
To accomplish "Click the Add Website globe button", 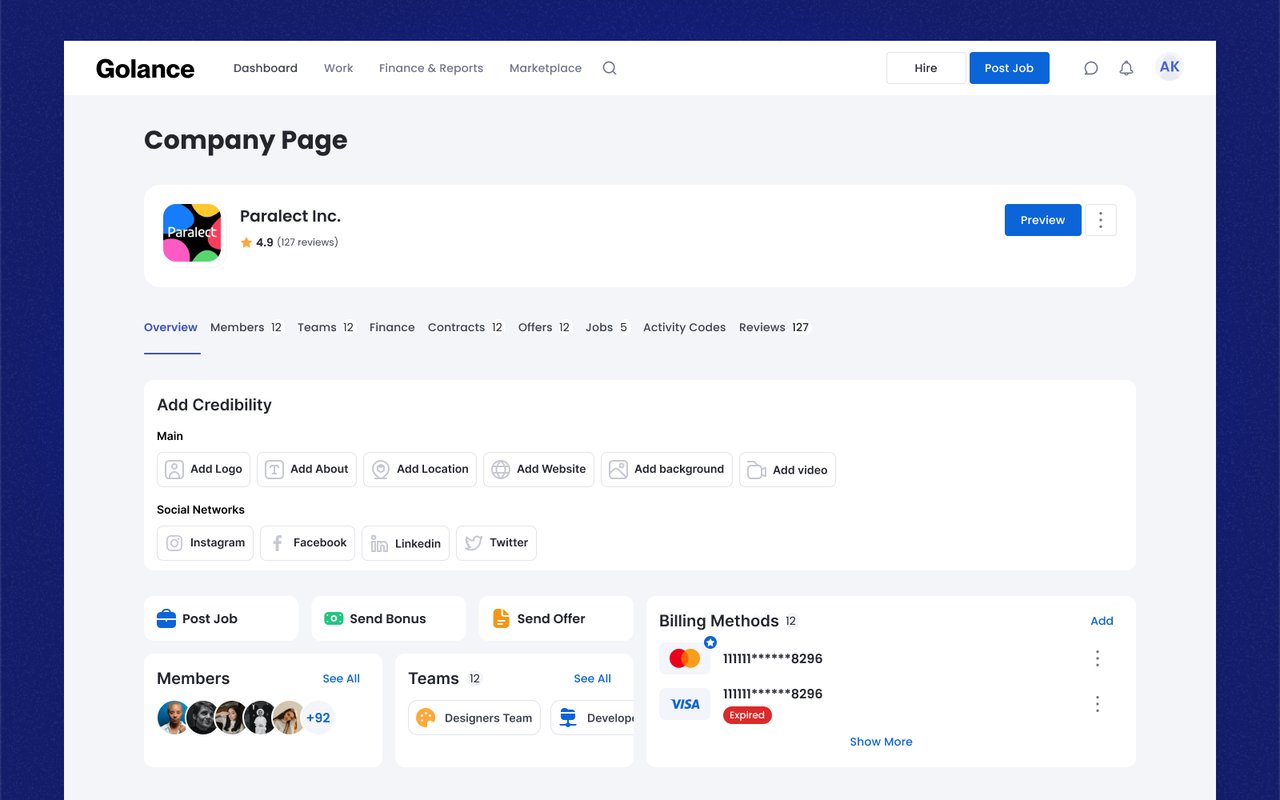I will pos(539,469).
